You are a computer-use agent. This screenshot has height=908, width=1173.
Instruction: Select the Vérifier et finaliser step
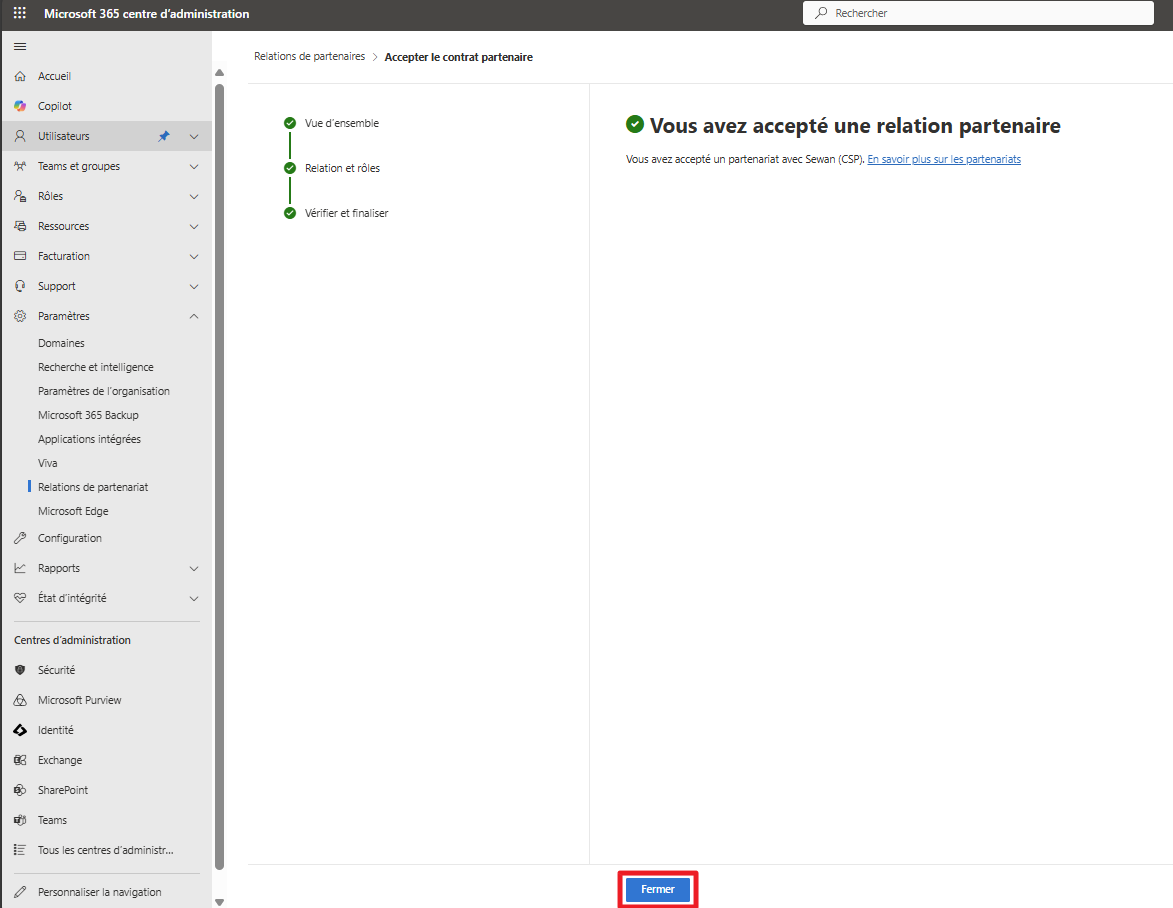pyautogui.click(x=346, y=213)
